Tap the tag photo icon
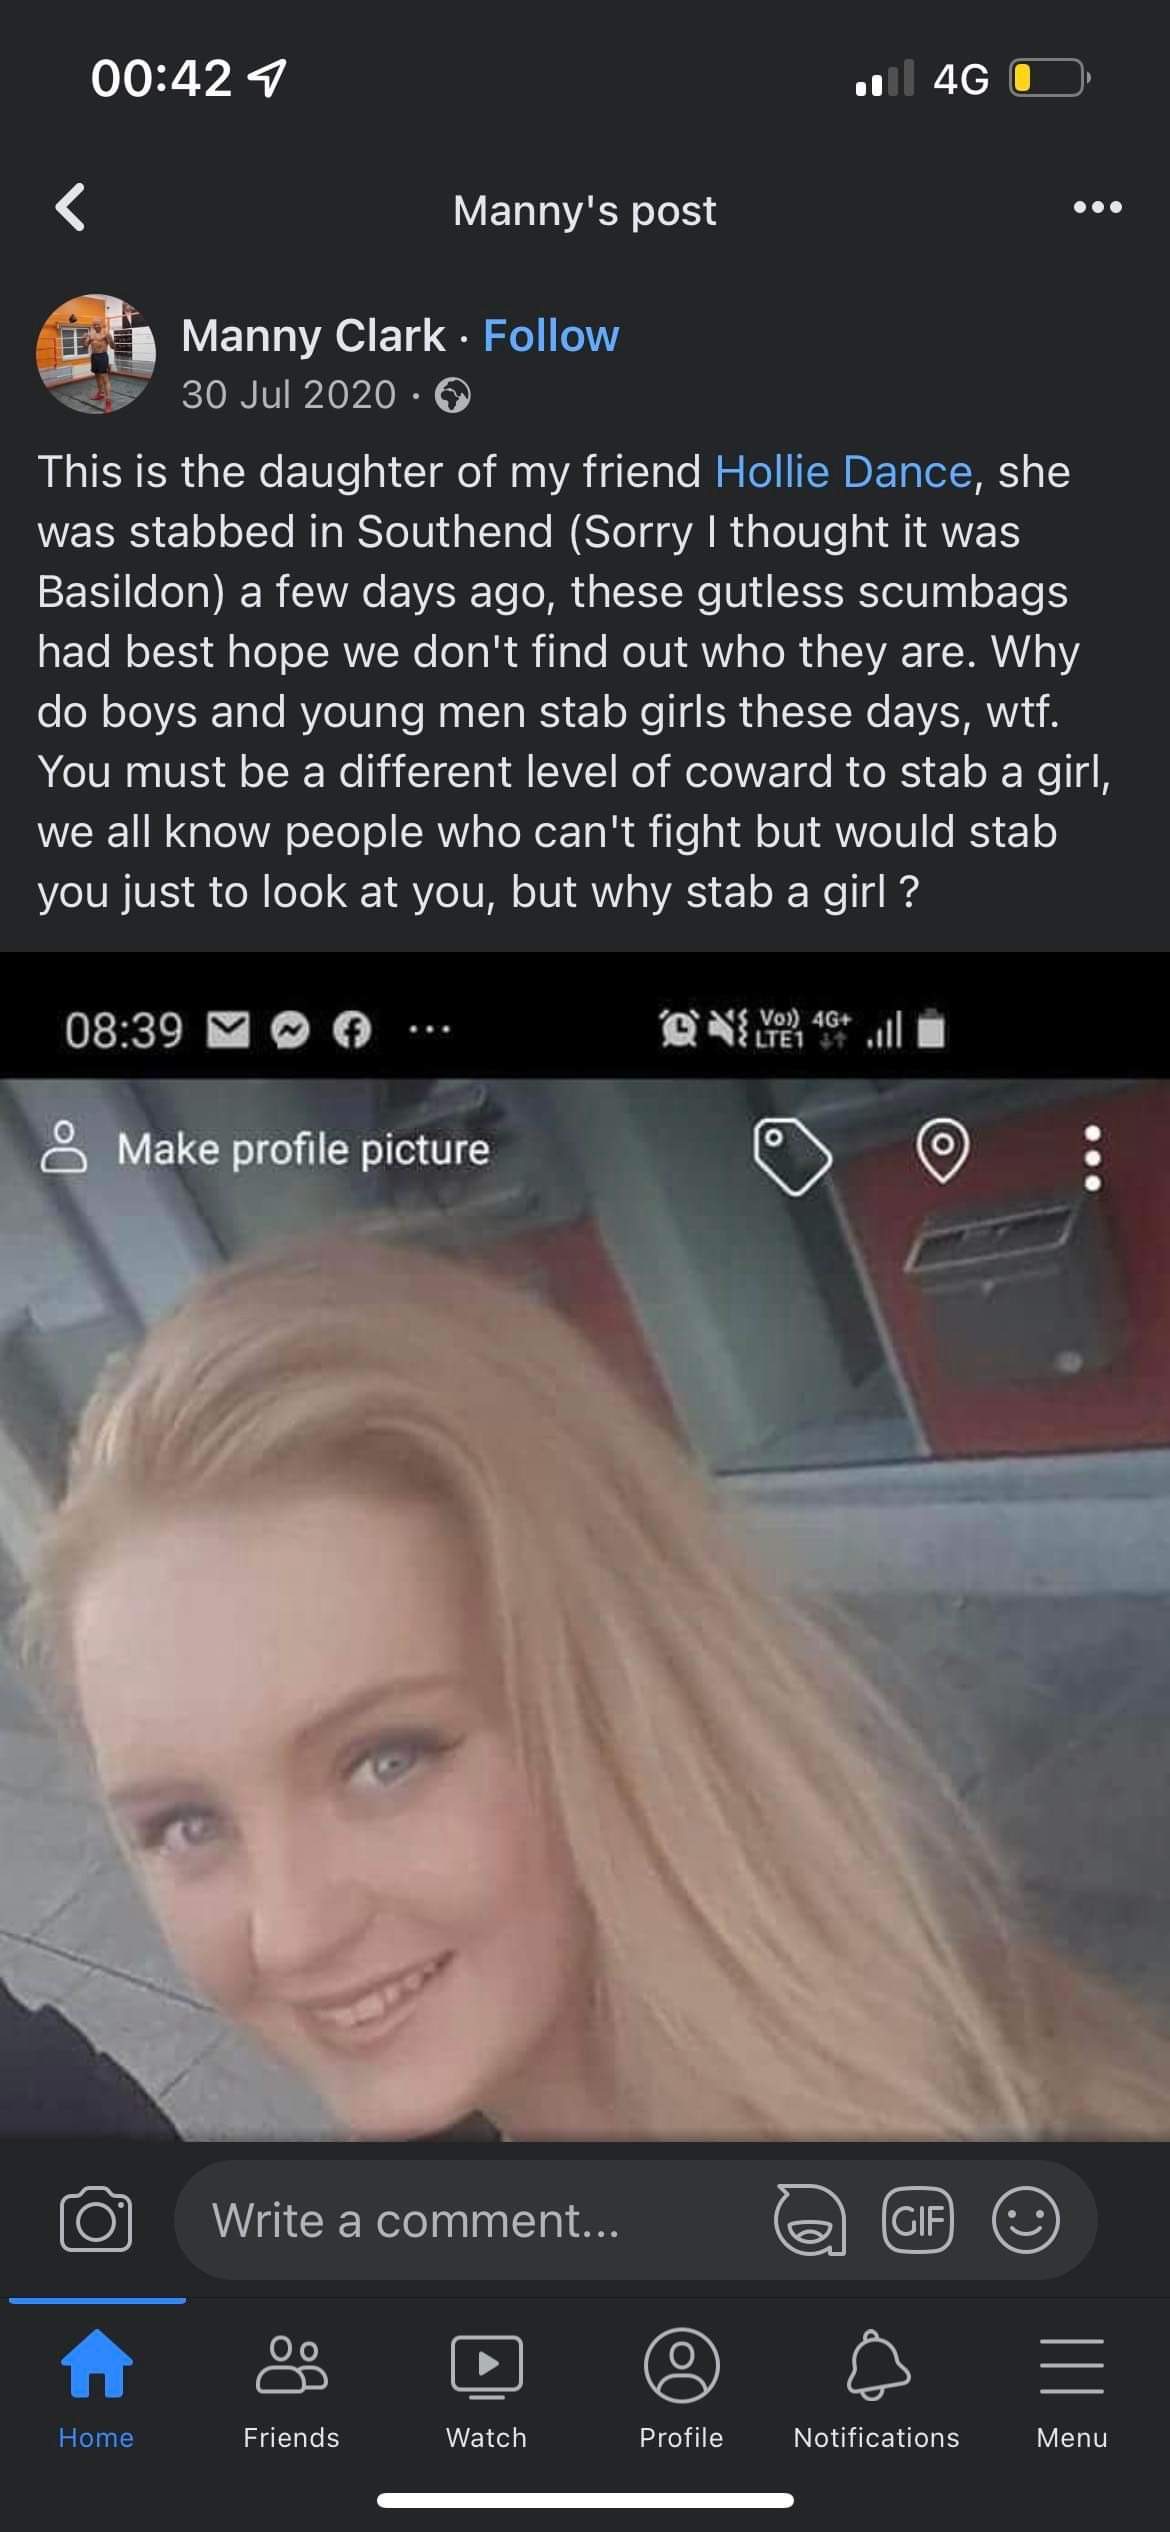Screen dimensions: 1170x2532 [791, 1156]
